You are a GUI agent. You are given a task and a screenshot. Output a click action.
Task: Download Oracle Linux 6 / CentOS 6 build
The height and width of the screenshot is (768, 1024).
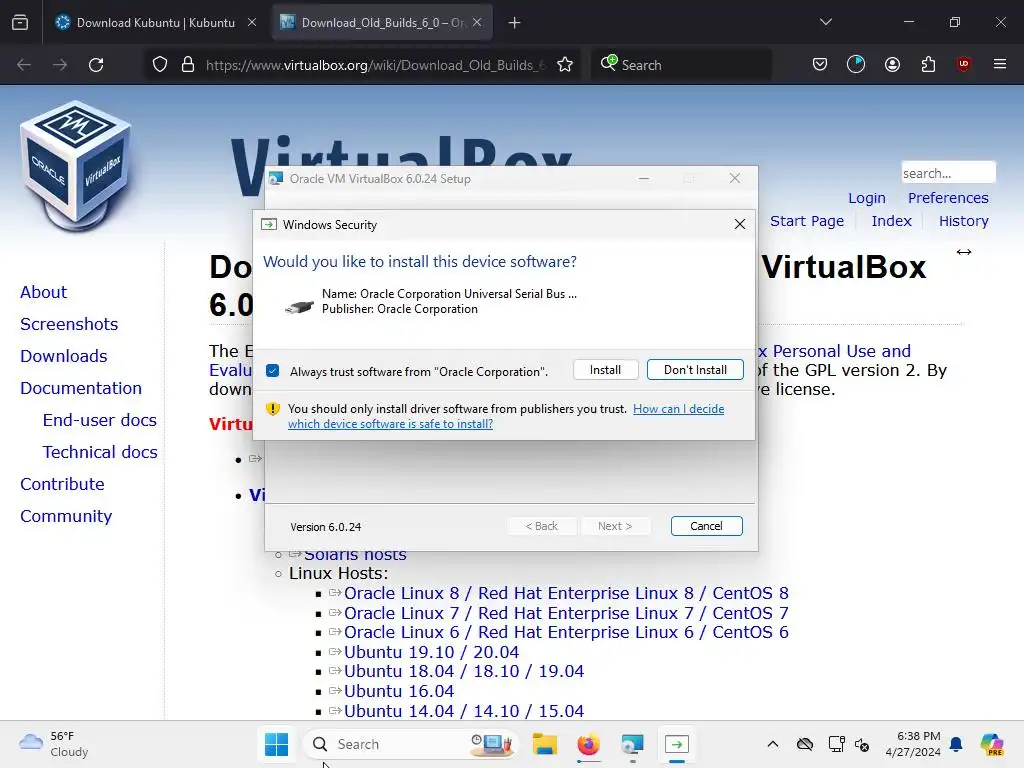coord(566,632)
